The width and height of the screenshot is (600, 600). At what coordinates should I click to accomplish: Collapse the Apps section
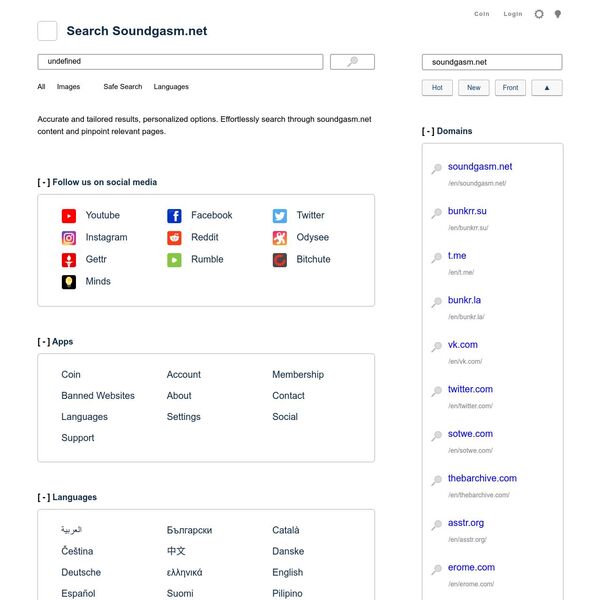click(43, 342)
